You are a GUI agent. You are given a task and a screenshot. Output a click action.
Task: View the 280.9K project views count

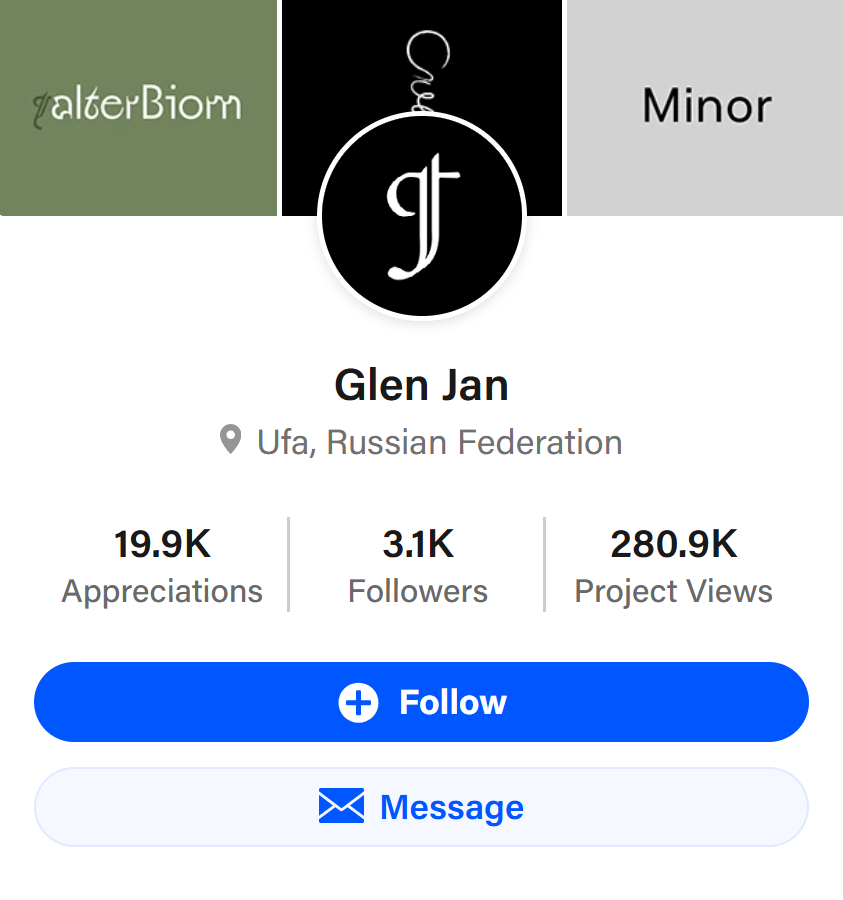click(x=674, y=544)
